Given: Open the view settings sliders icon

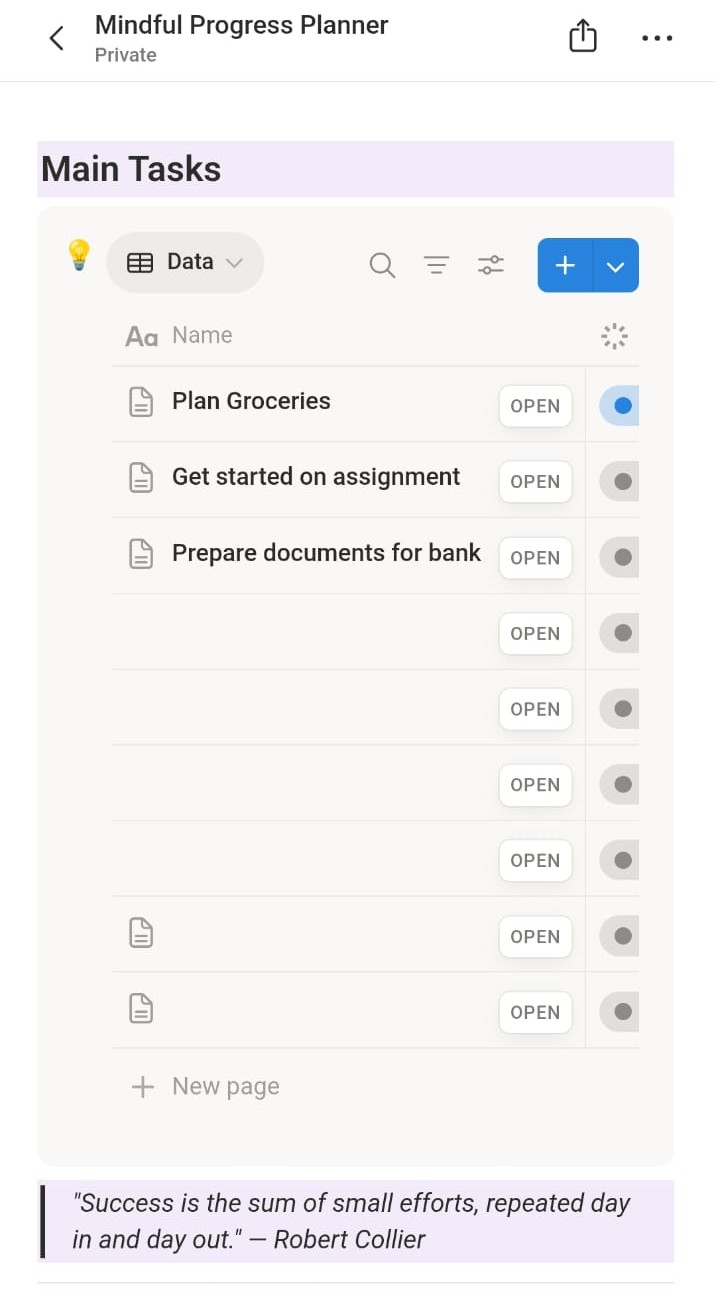Looking at the screenshot, I should tap(491, 265).
